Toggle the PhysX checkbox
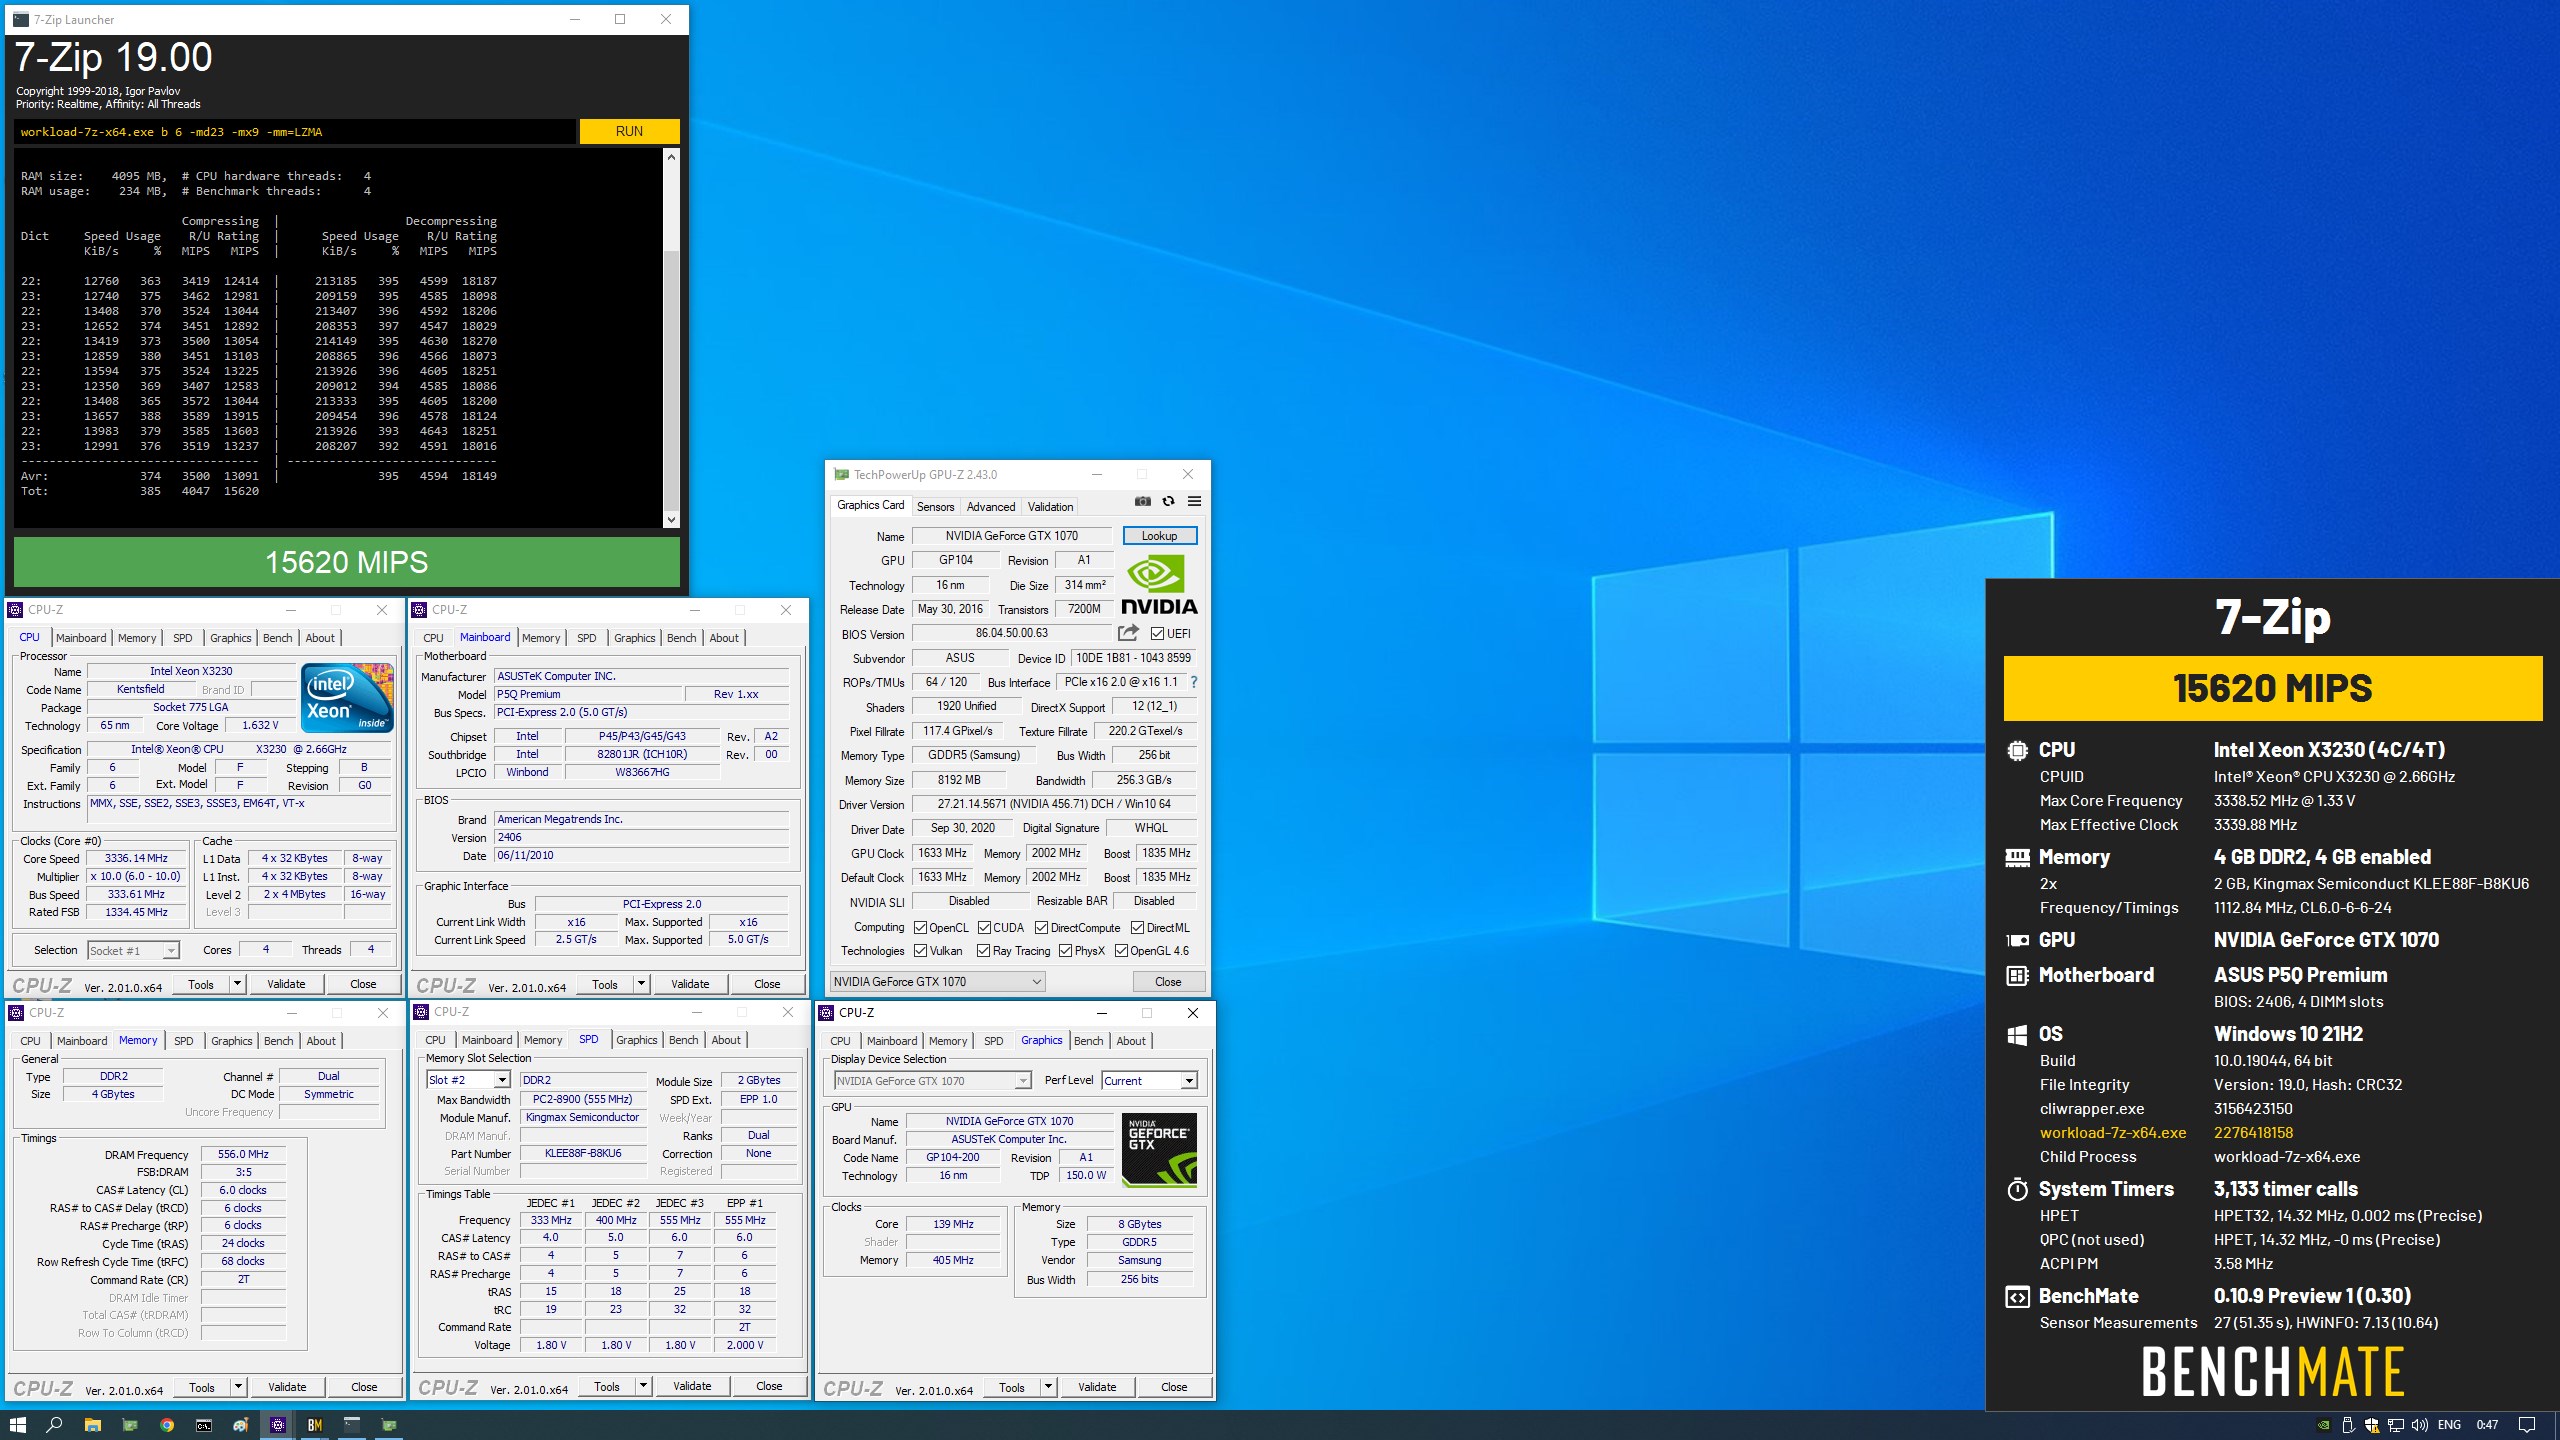The height and width of the screenshot is (1440, 2560). tap(1065, 951)
